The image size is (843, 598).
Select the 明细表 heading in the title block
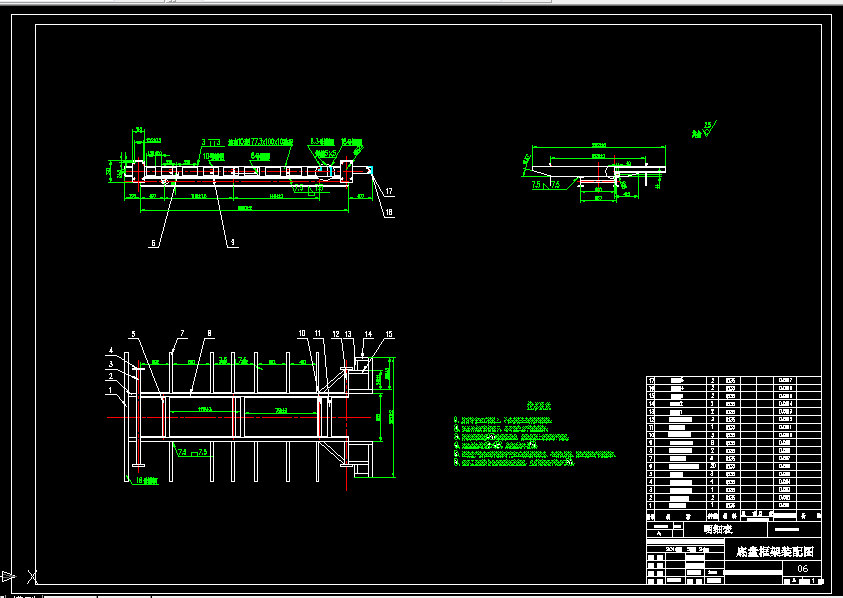718,529
